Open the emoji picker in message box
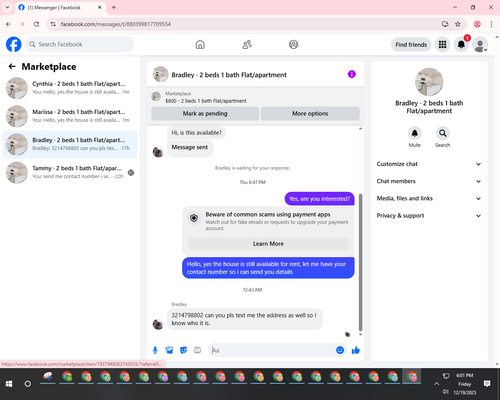 tap(340, 350)
